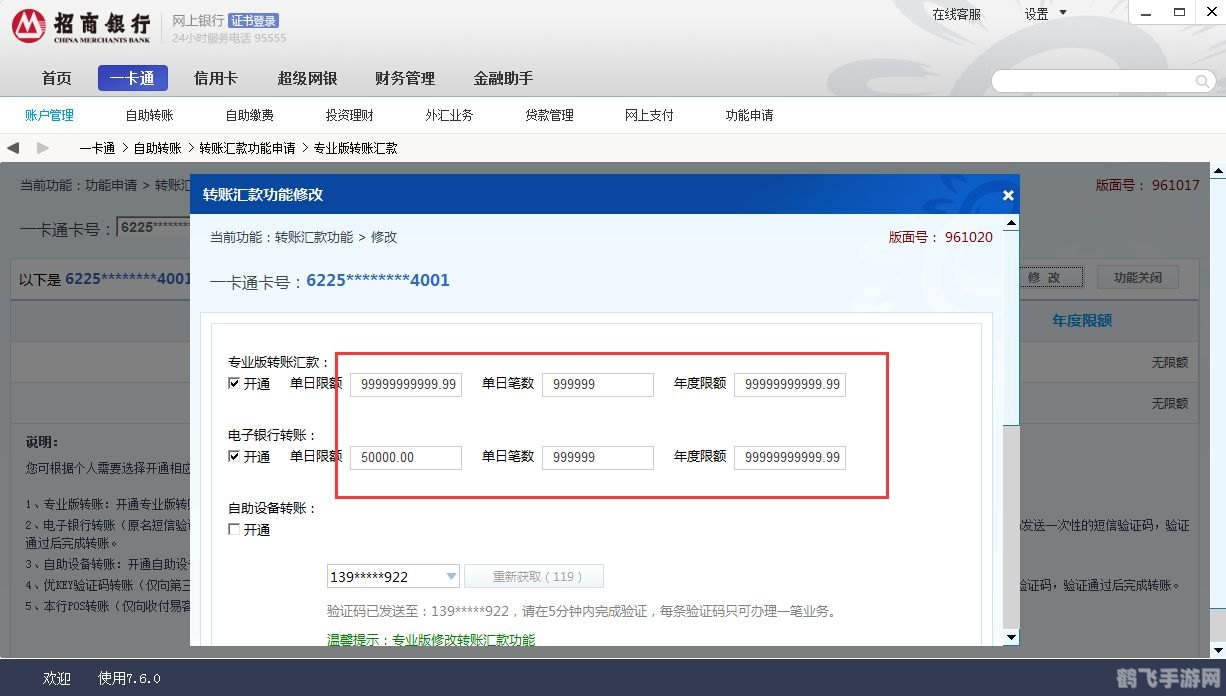Open the 139*****922 phone number dropdown
The width and height of the screenshot is (1226, 696).
click(x=451, y=576)
